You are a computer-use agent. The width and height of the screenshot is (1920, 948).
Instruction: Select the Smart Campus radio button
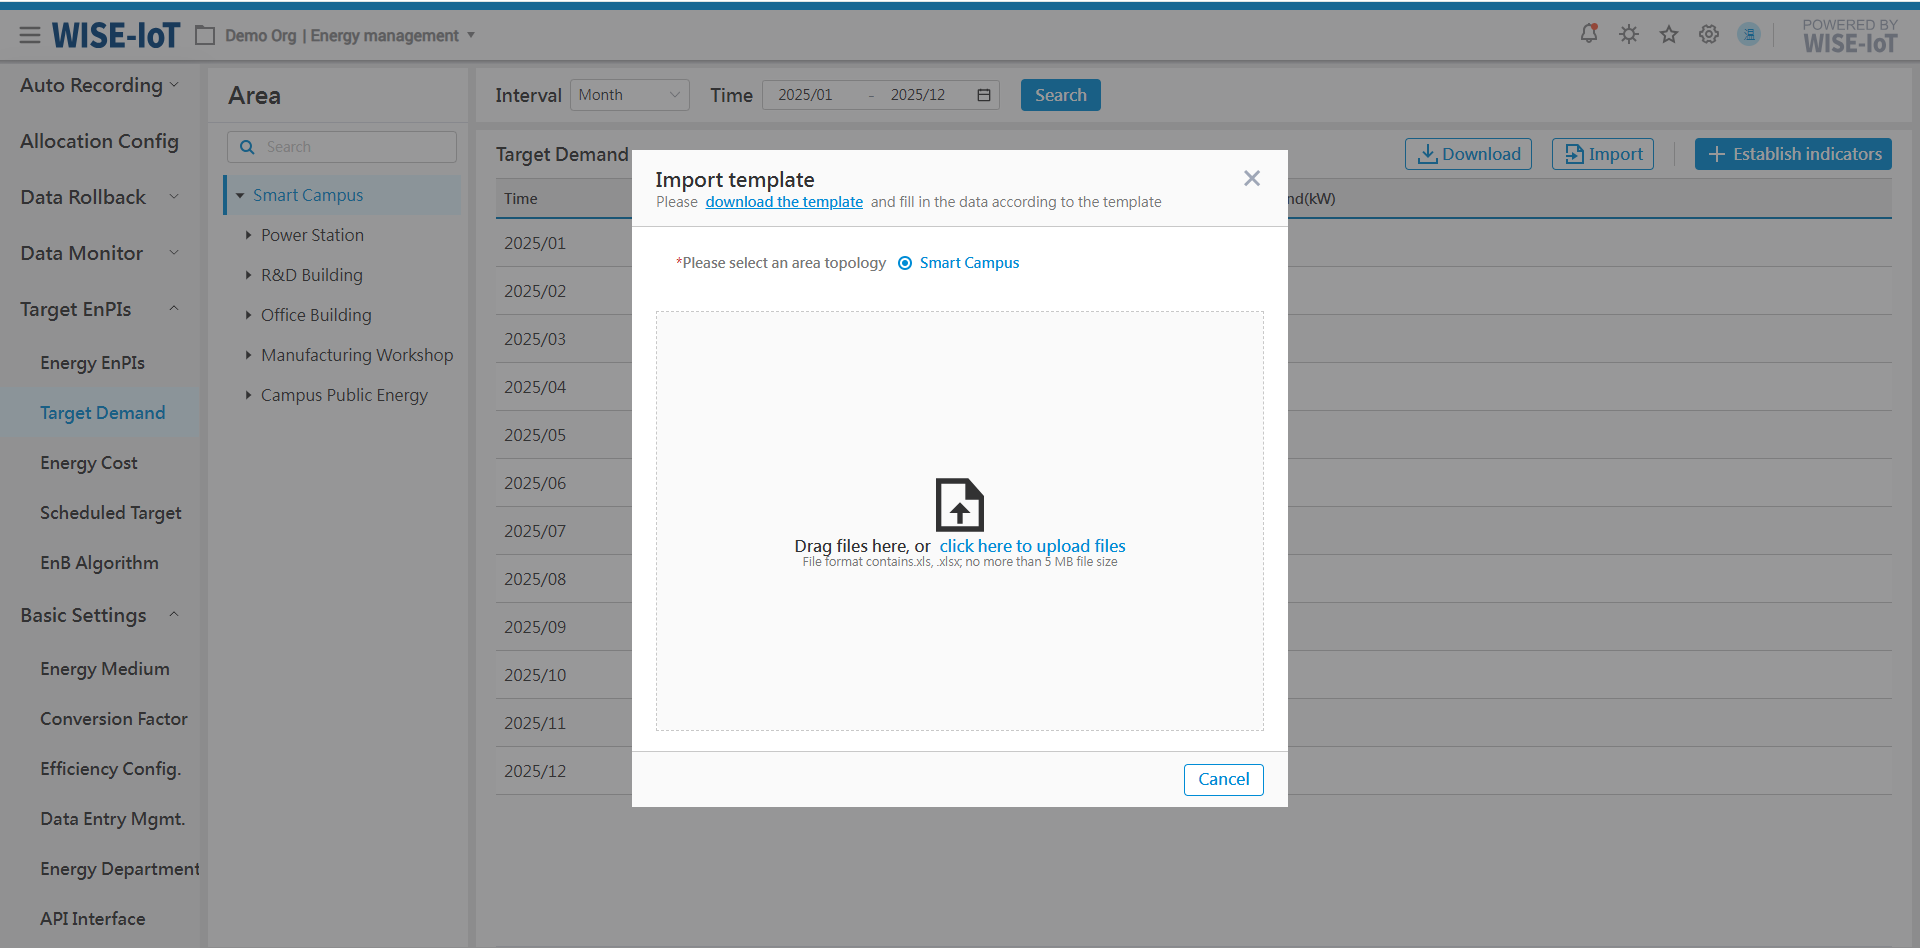click(x=905, y=263)
